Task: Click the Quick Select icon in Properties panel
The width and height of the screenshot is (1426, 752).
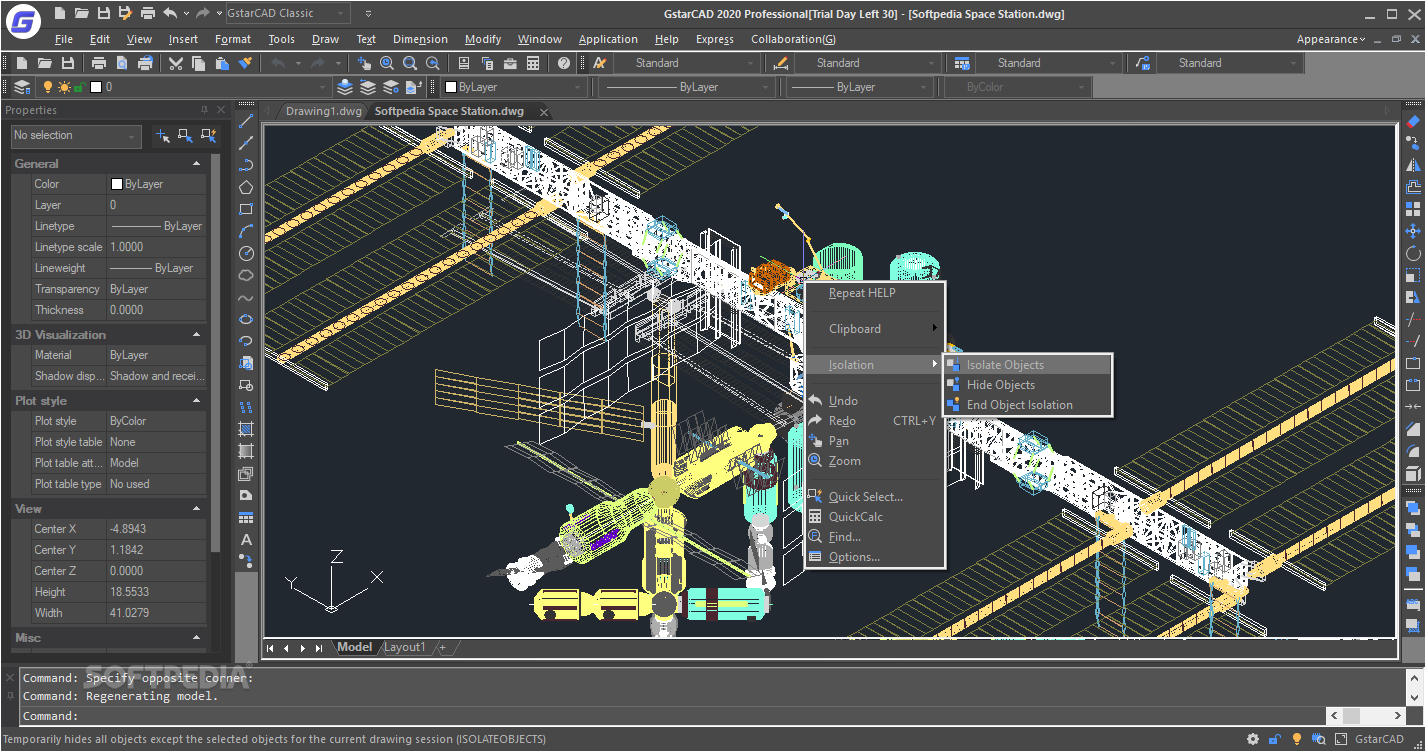Action: point(208,135)
